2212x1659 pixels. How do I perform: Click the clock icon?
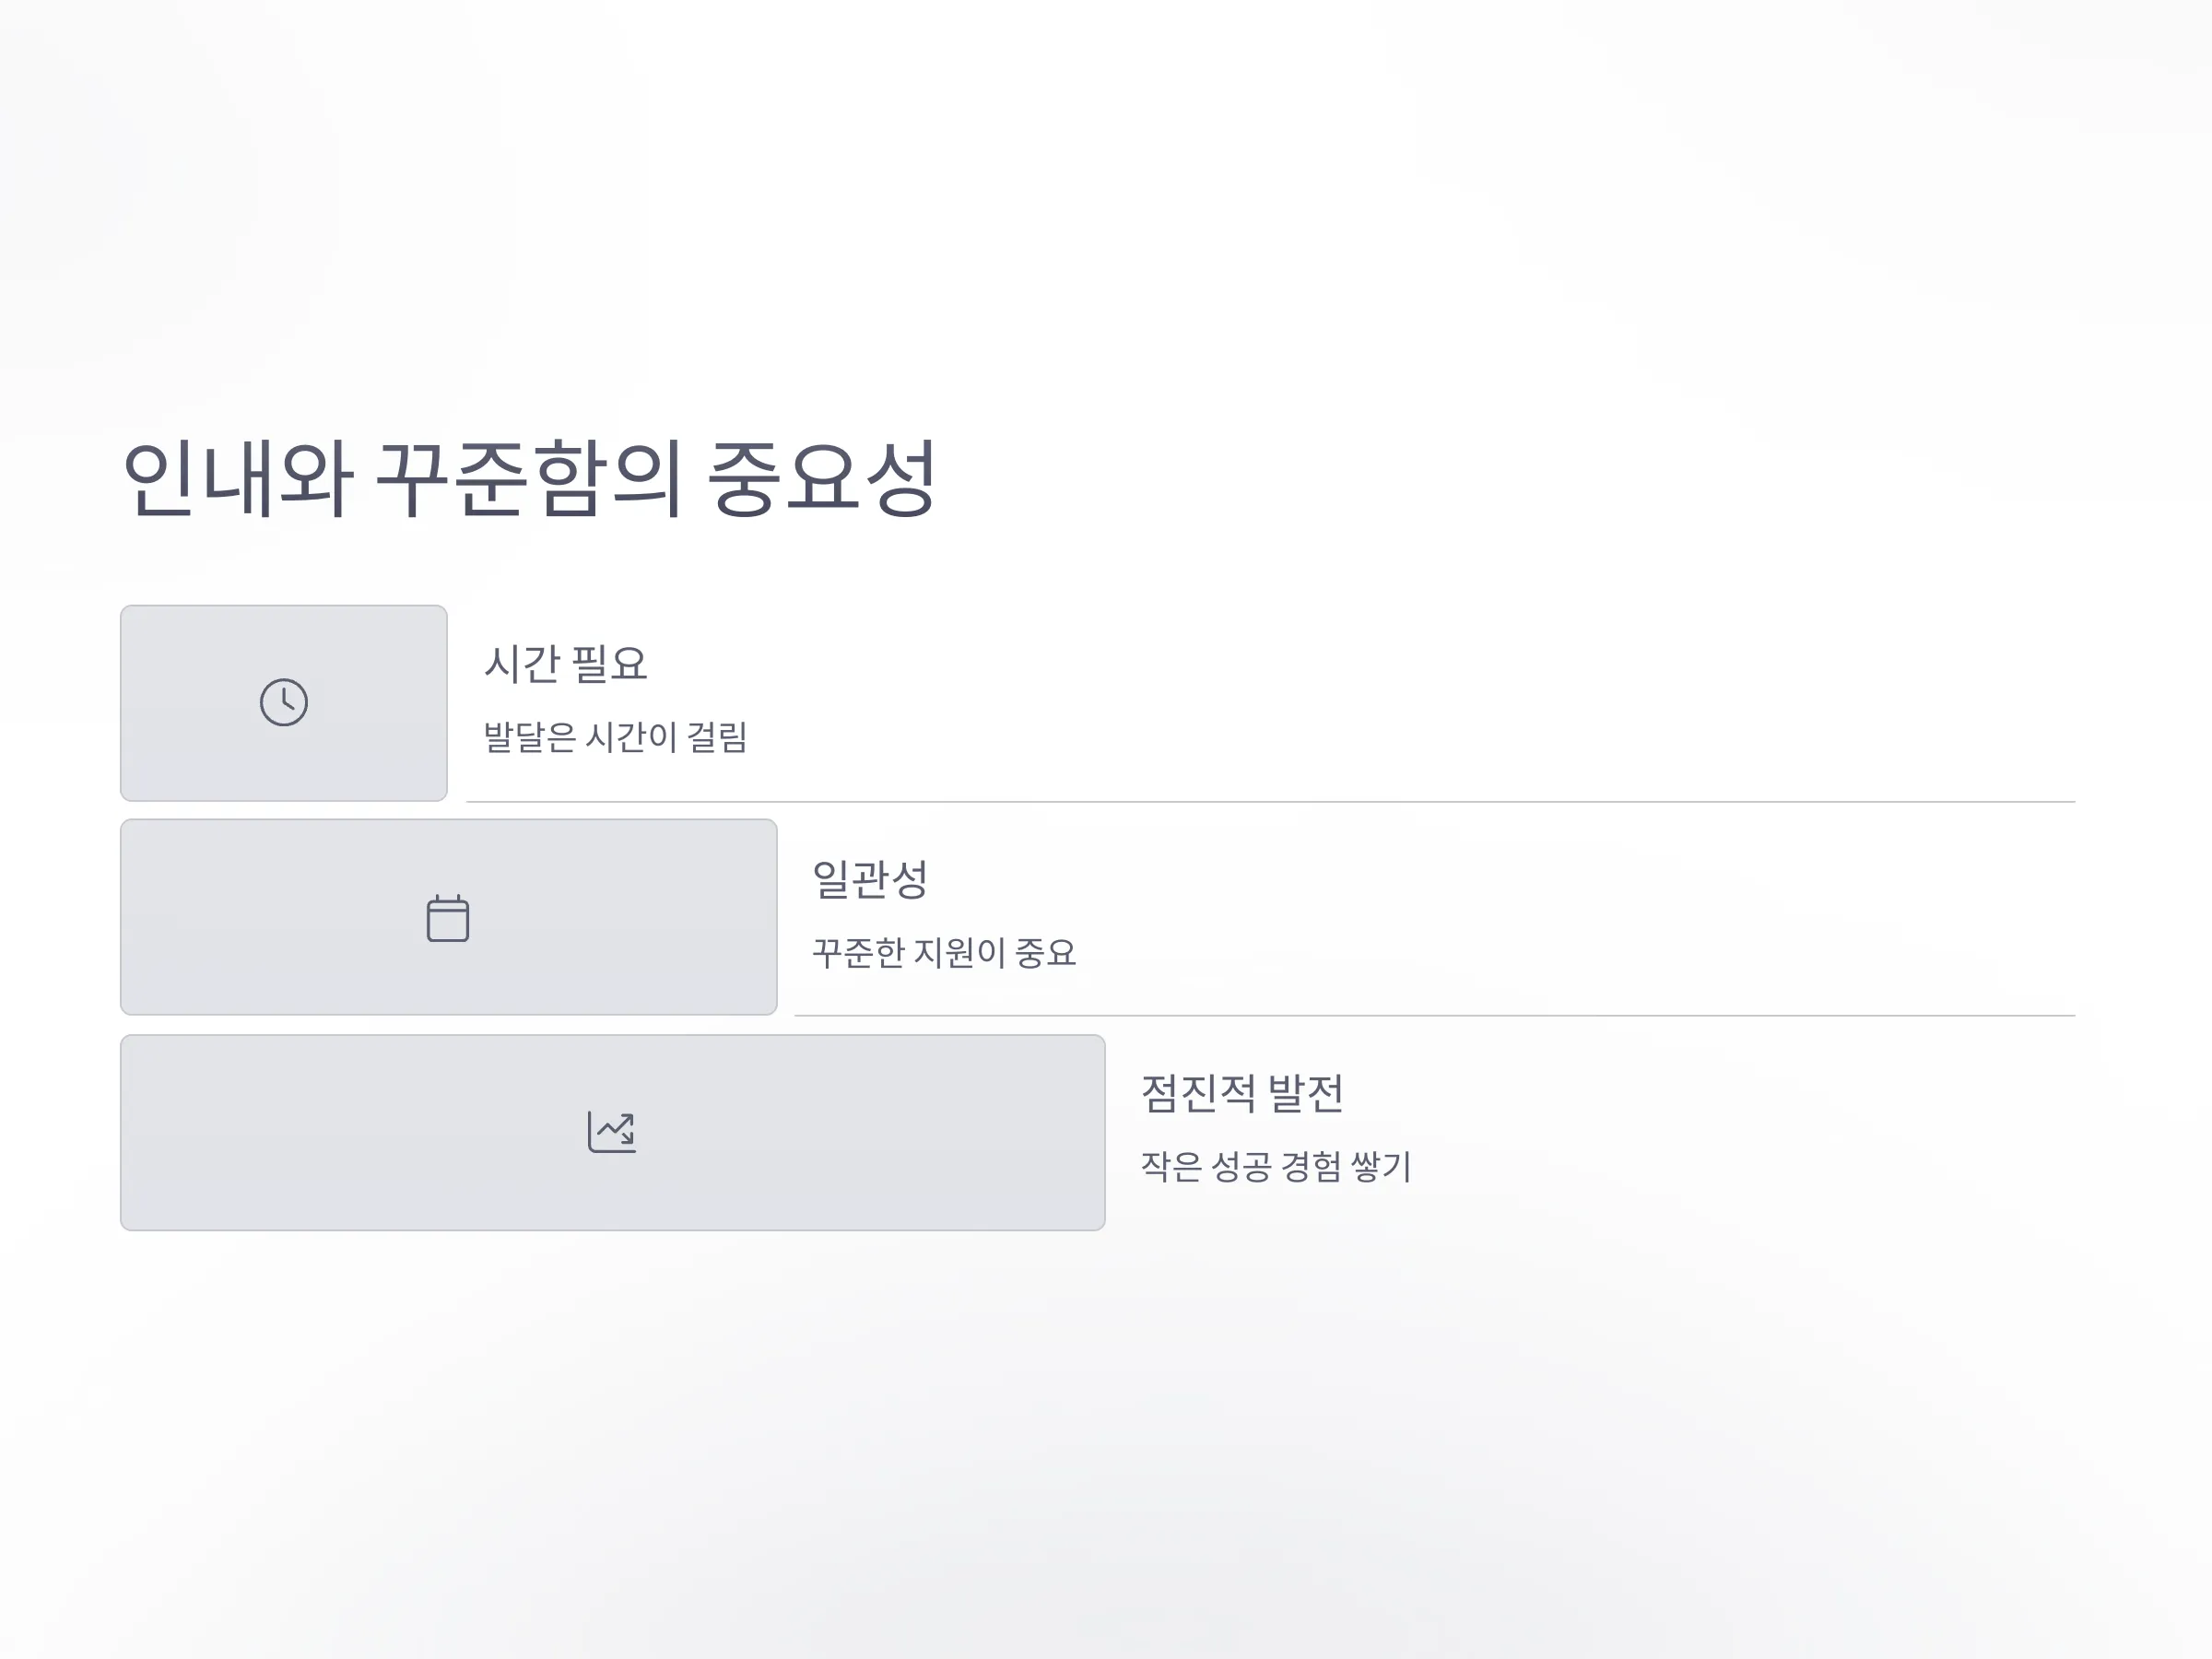point(284,702)
